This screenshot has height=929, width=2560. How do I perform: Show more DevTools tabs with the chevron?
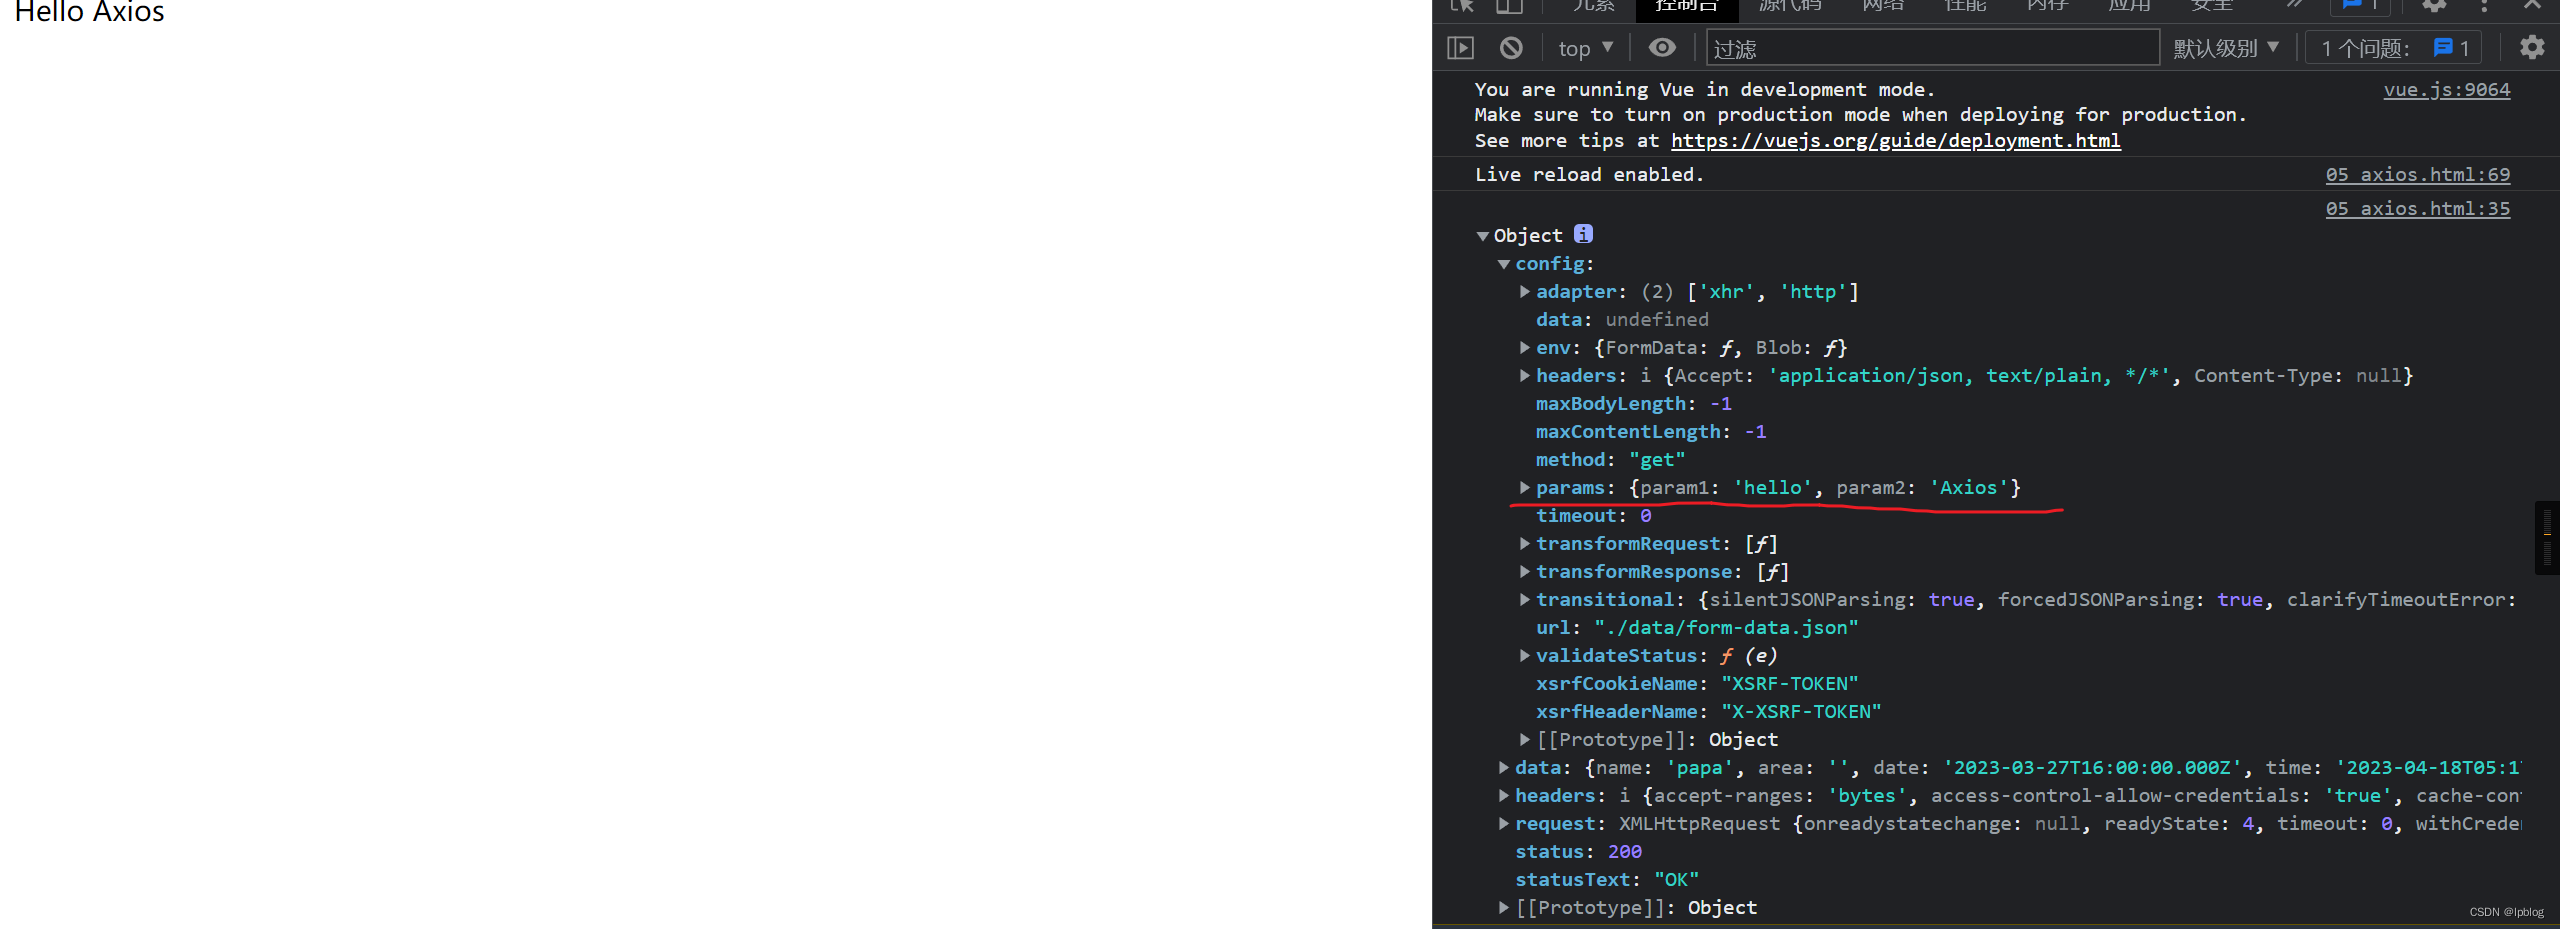[2295, 5]
